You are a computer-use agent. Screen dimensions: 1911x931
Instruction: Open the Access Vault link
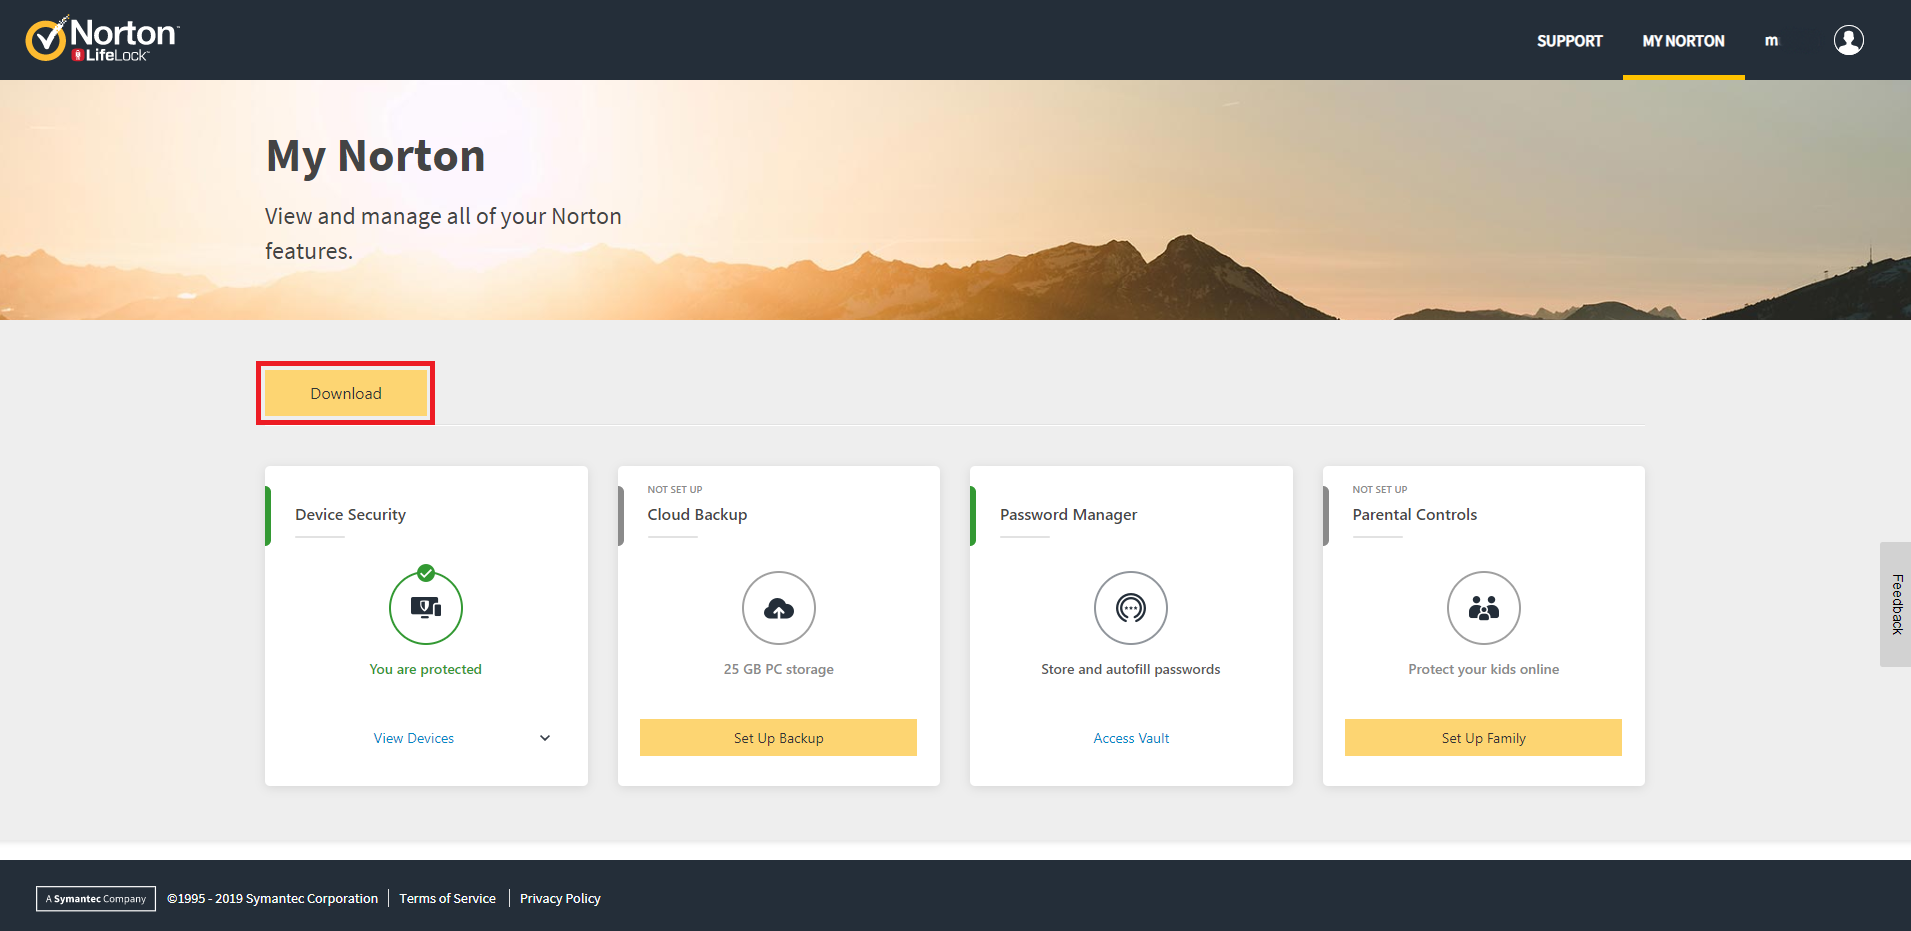coord(1131,738)
